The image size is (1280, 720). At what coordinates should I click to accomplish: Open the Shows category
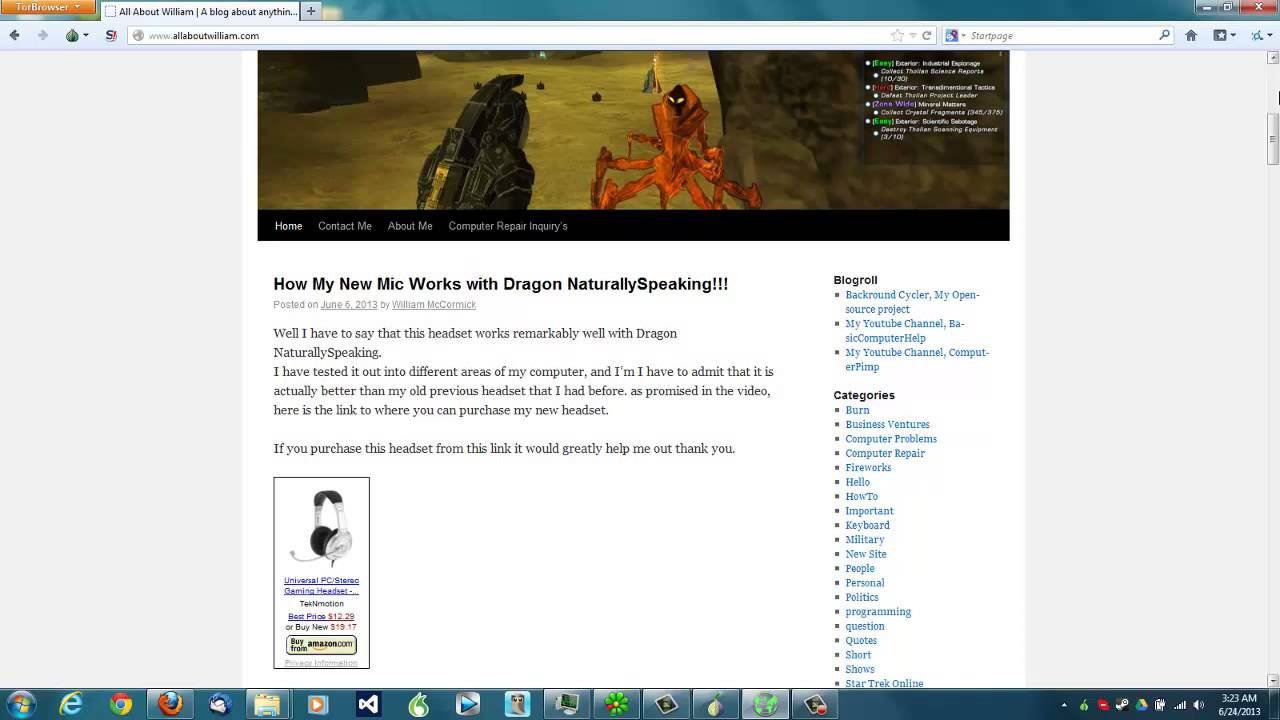tap(860, 669)
